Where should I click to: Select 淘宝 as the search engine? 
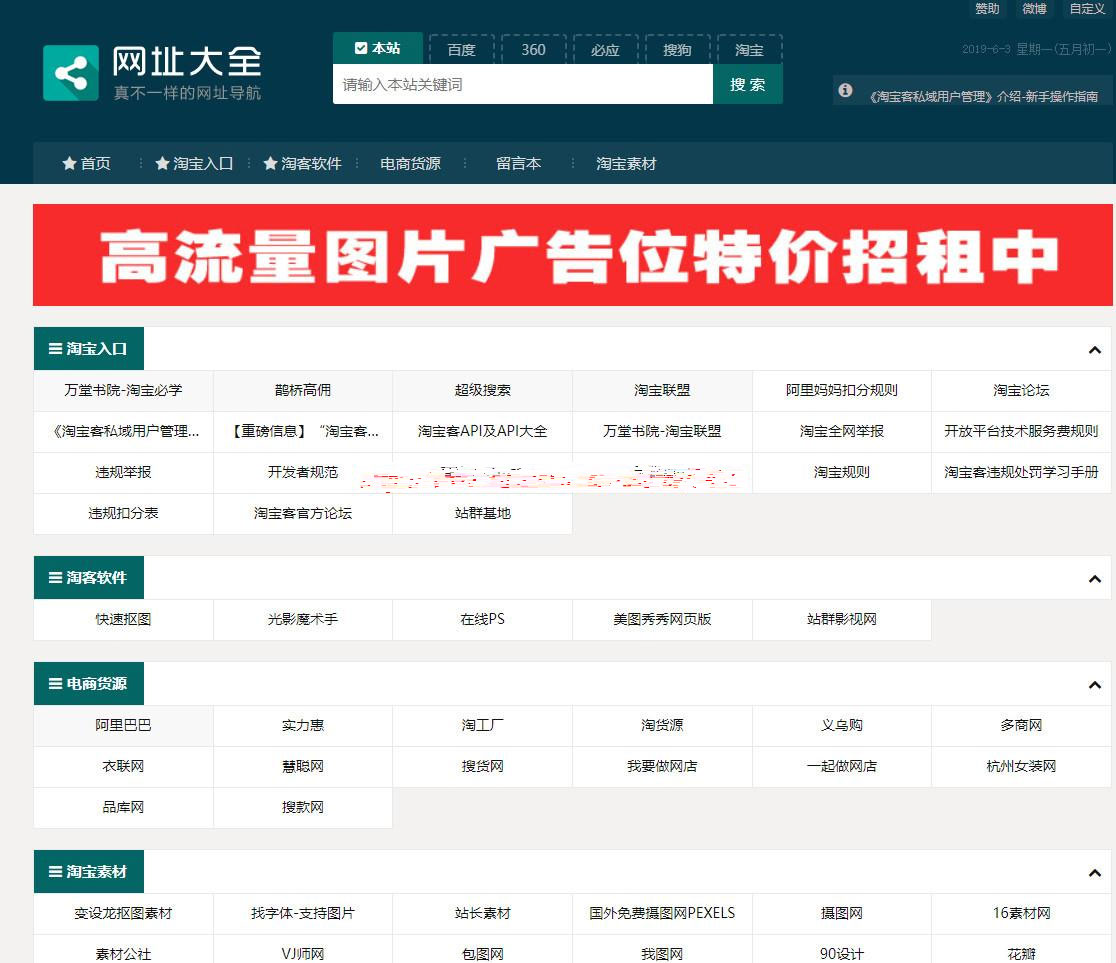pyautogui.click(x=749, y=49)
